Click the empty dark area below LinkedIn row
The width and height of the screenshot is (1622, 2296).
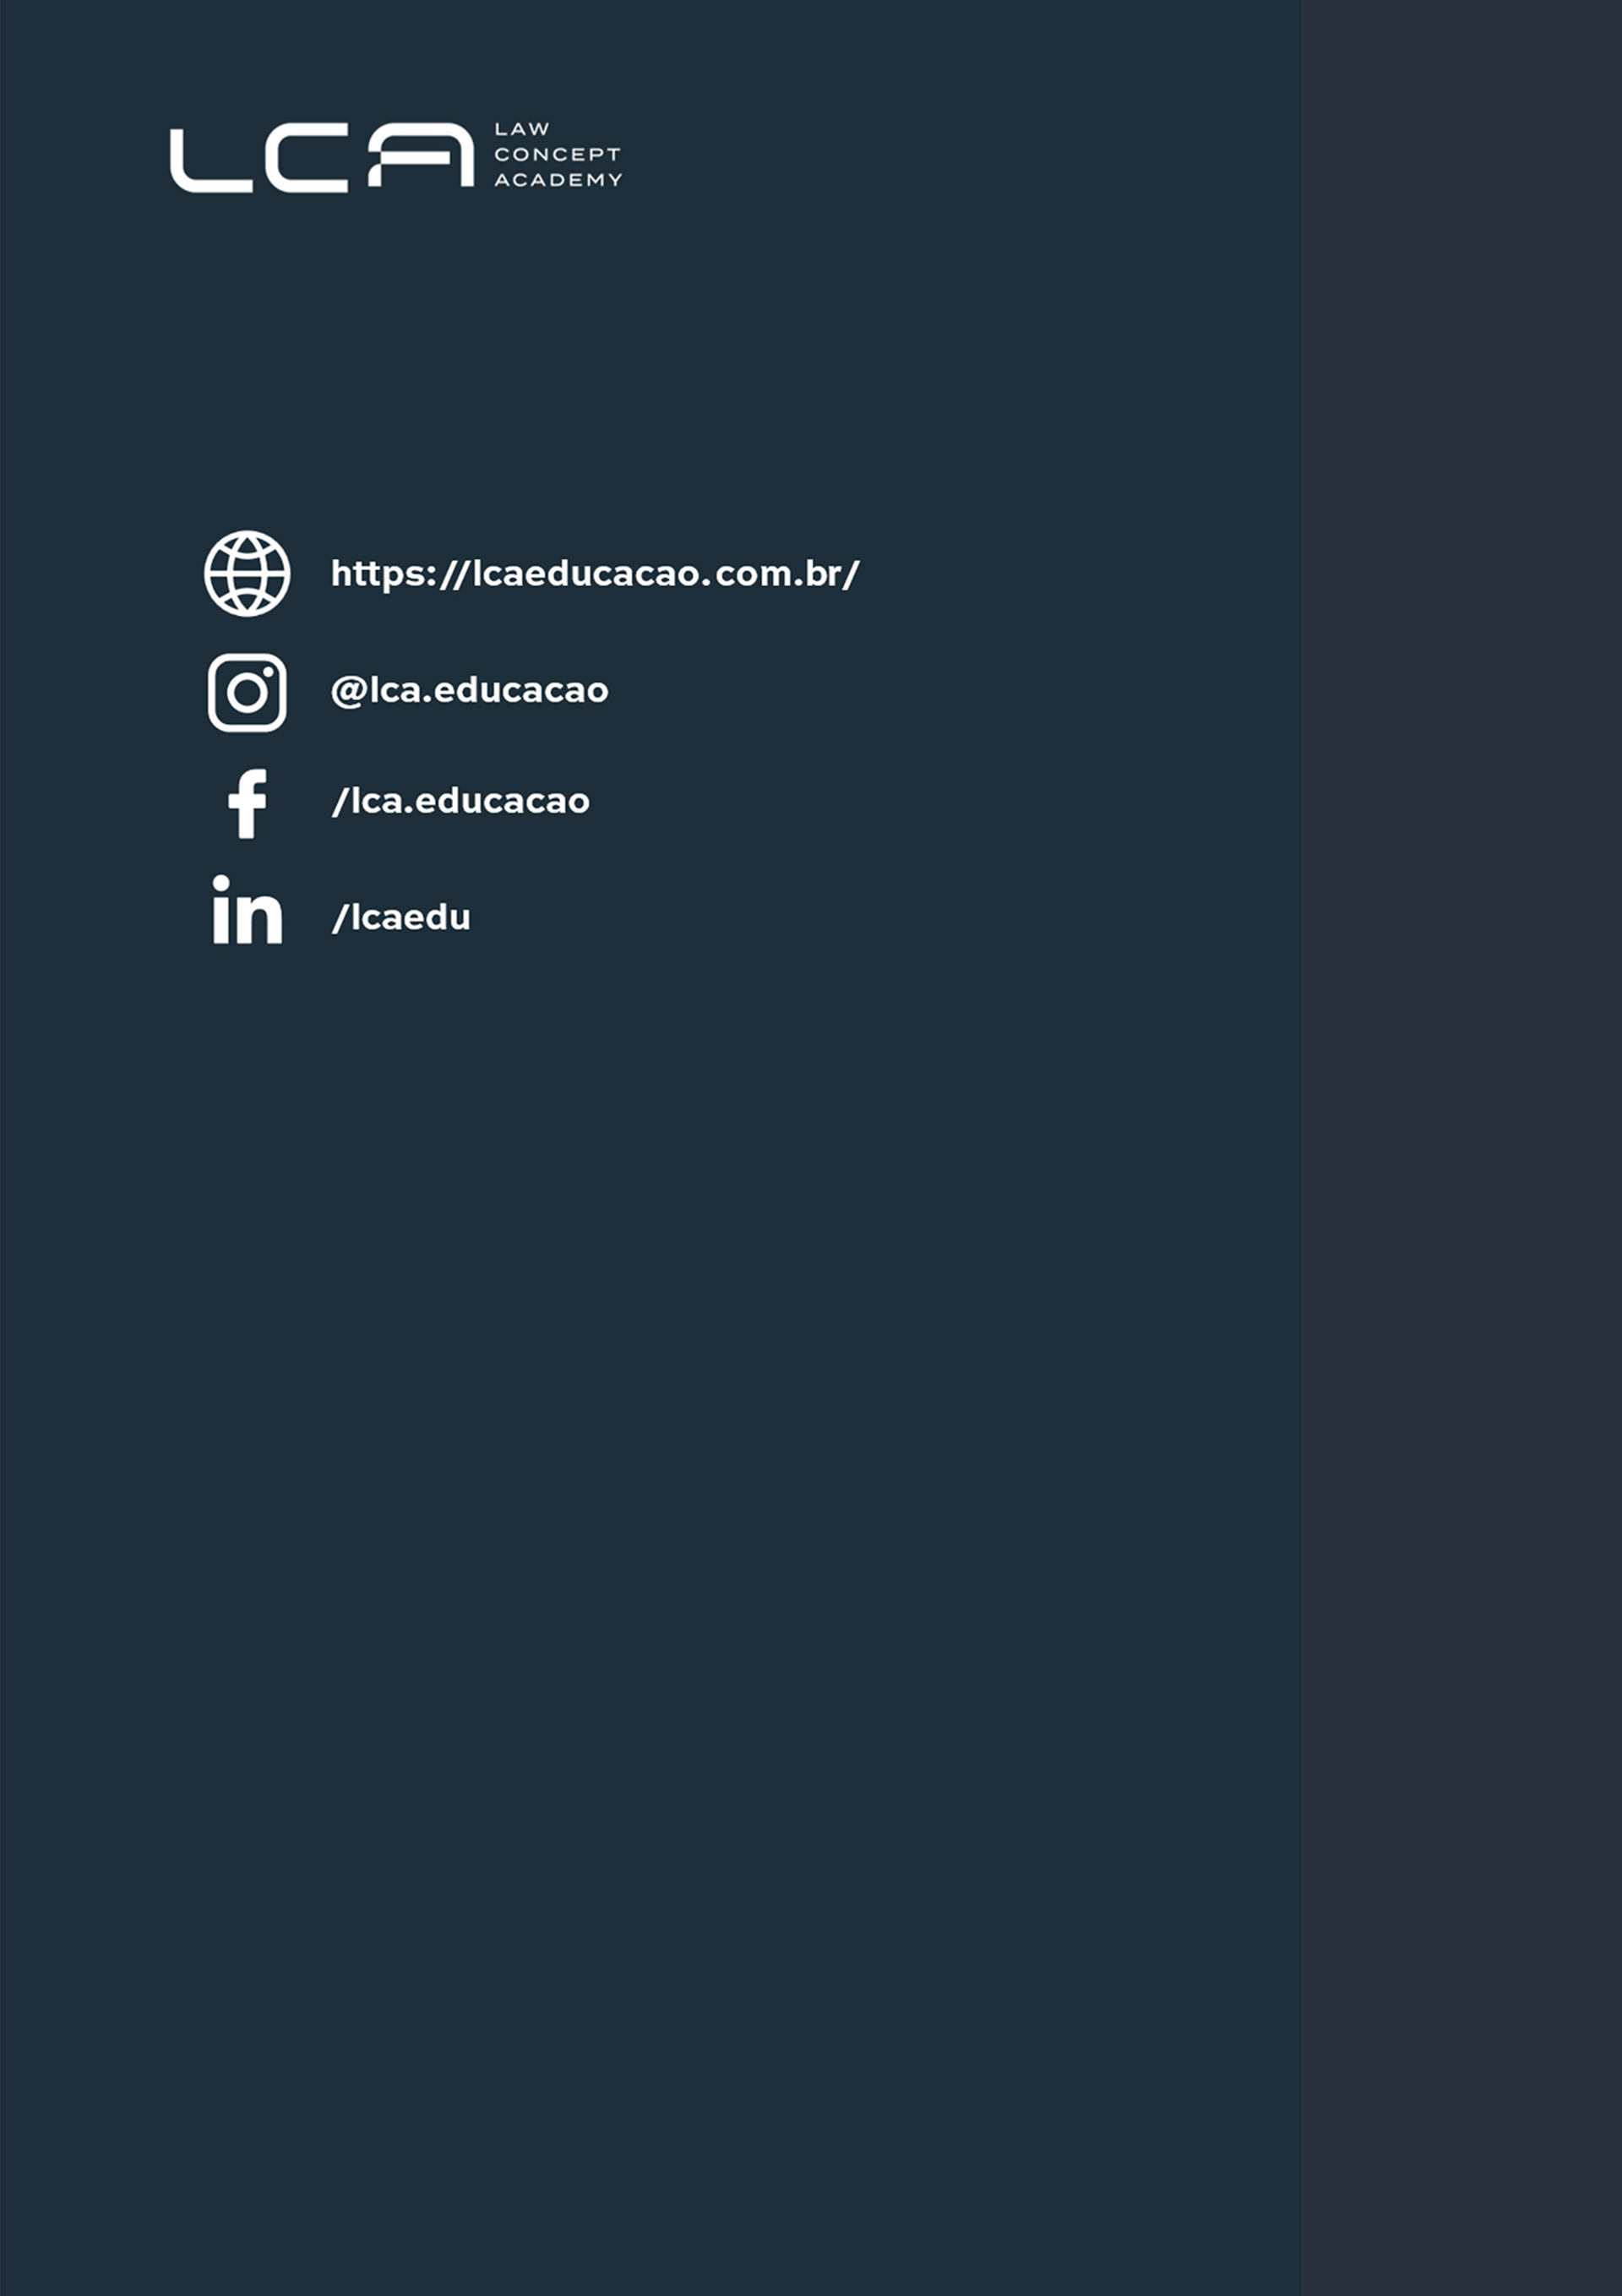click(650, 1600)
